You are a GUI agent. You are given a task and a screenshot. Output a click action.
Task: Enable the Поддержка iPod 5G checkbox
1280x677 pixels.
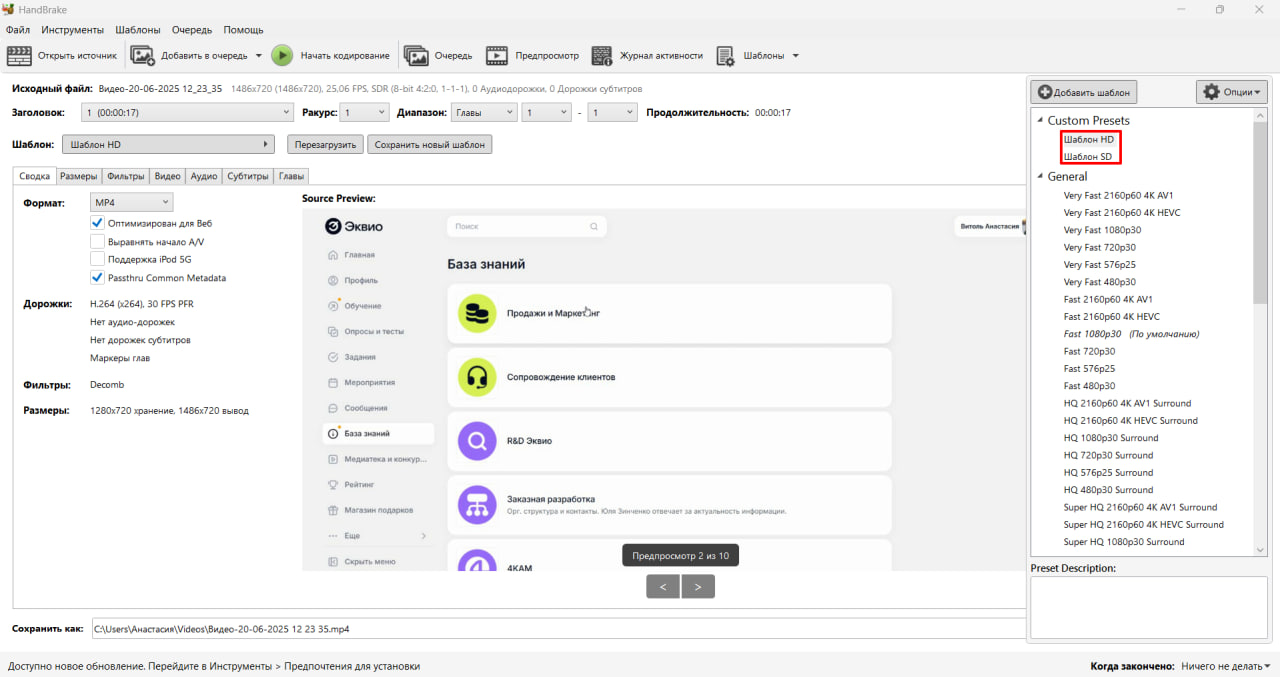tap(98, 259)
